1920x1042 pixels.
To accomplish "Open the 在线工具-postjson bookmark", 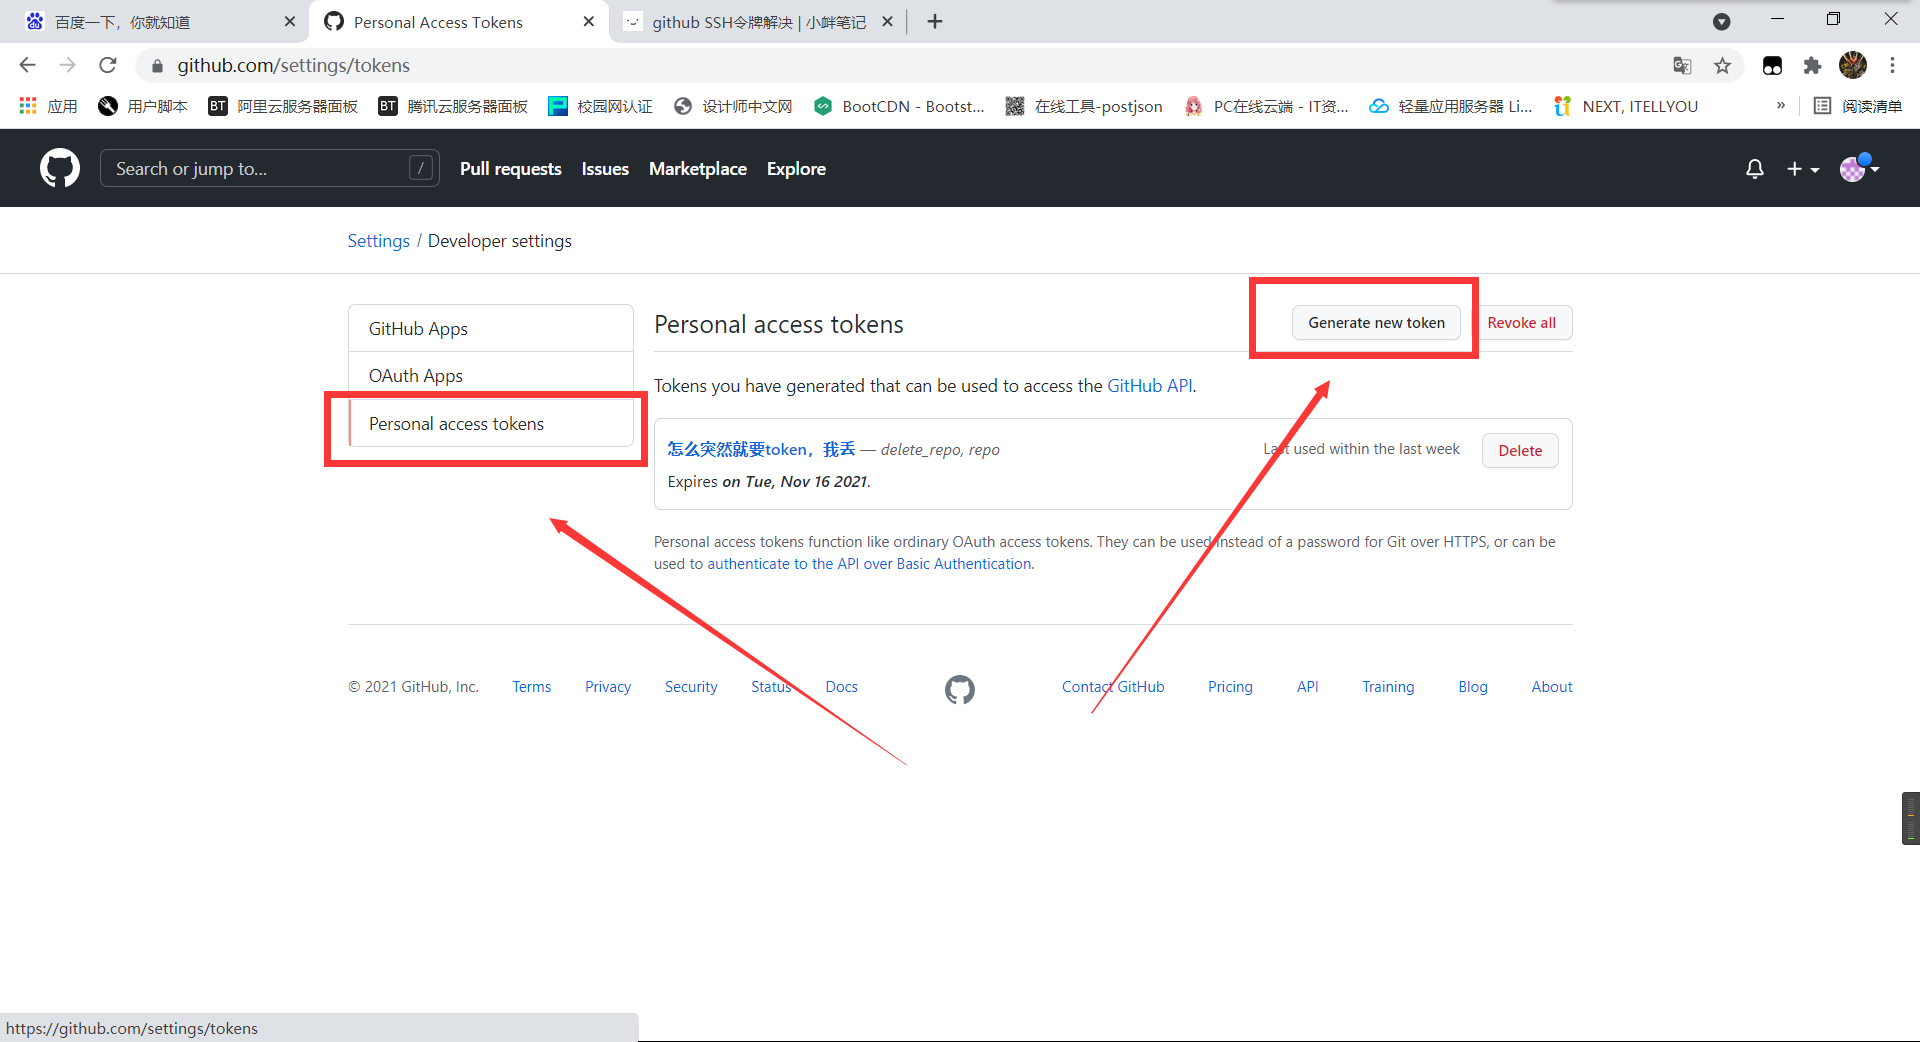I will [x=1084, y=106].
